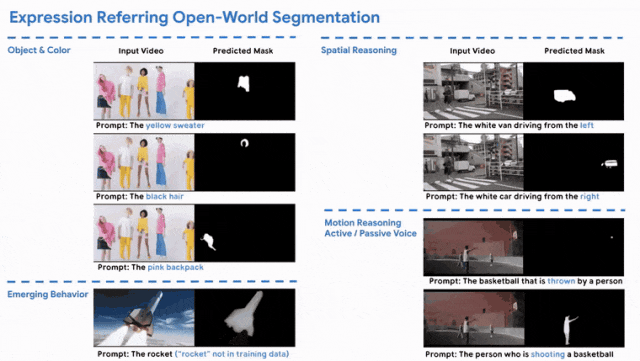This screenshot has height=361, width=640.
Task: Click the shooting person predicted mask
Action: [x=574, y=318]
